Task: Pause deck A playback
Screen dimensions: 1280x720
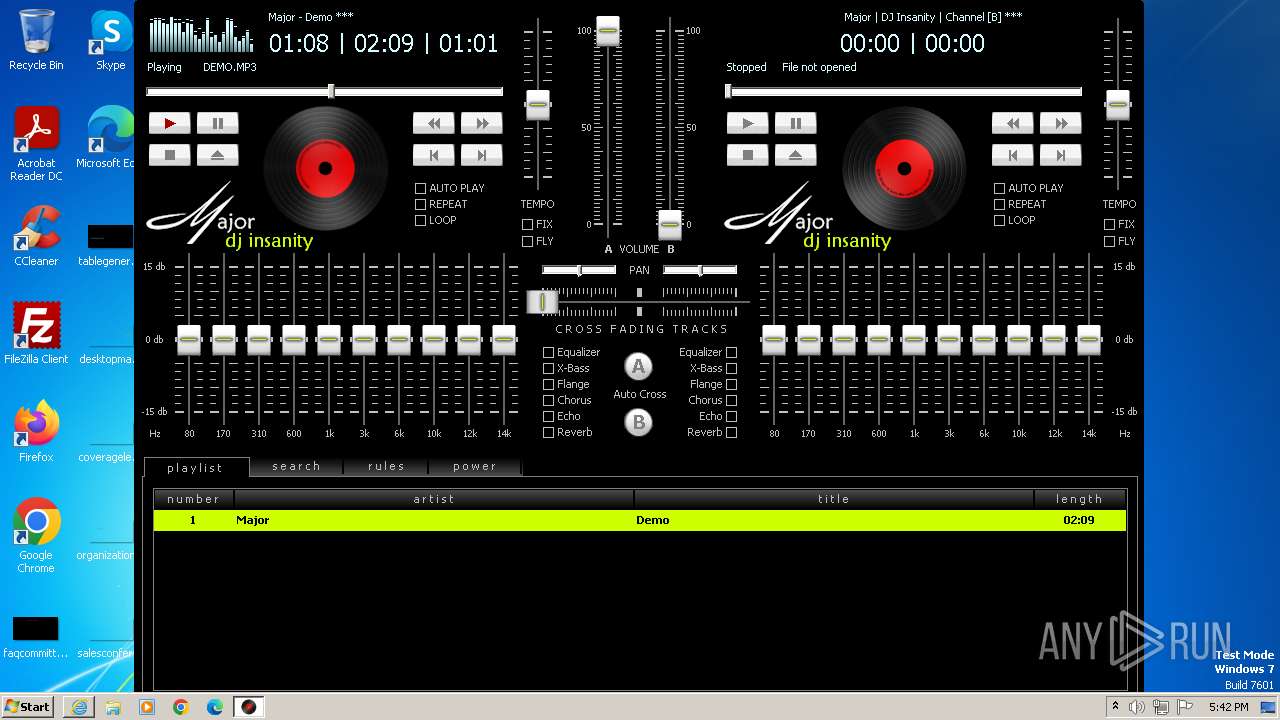Action: click(217, 123)
